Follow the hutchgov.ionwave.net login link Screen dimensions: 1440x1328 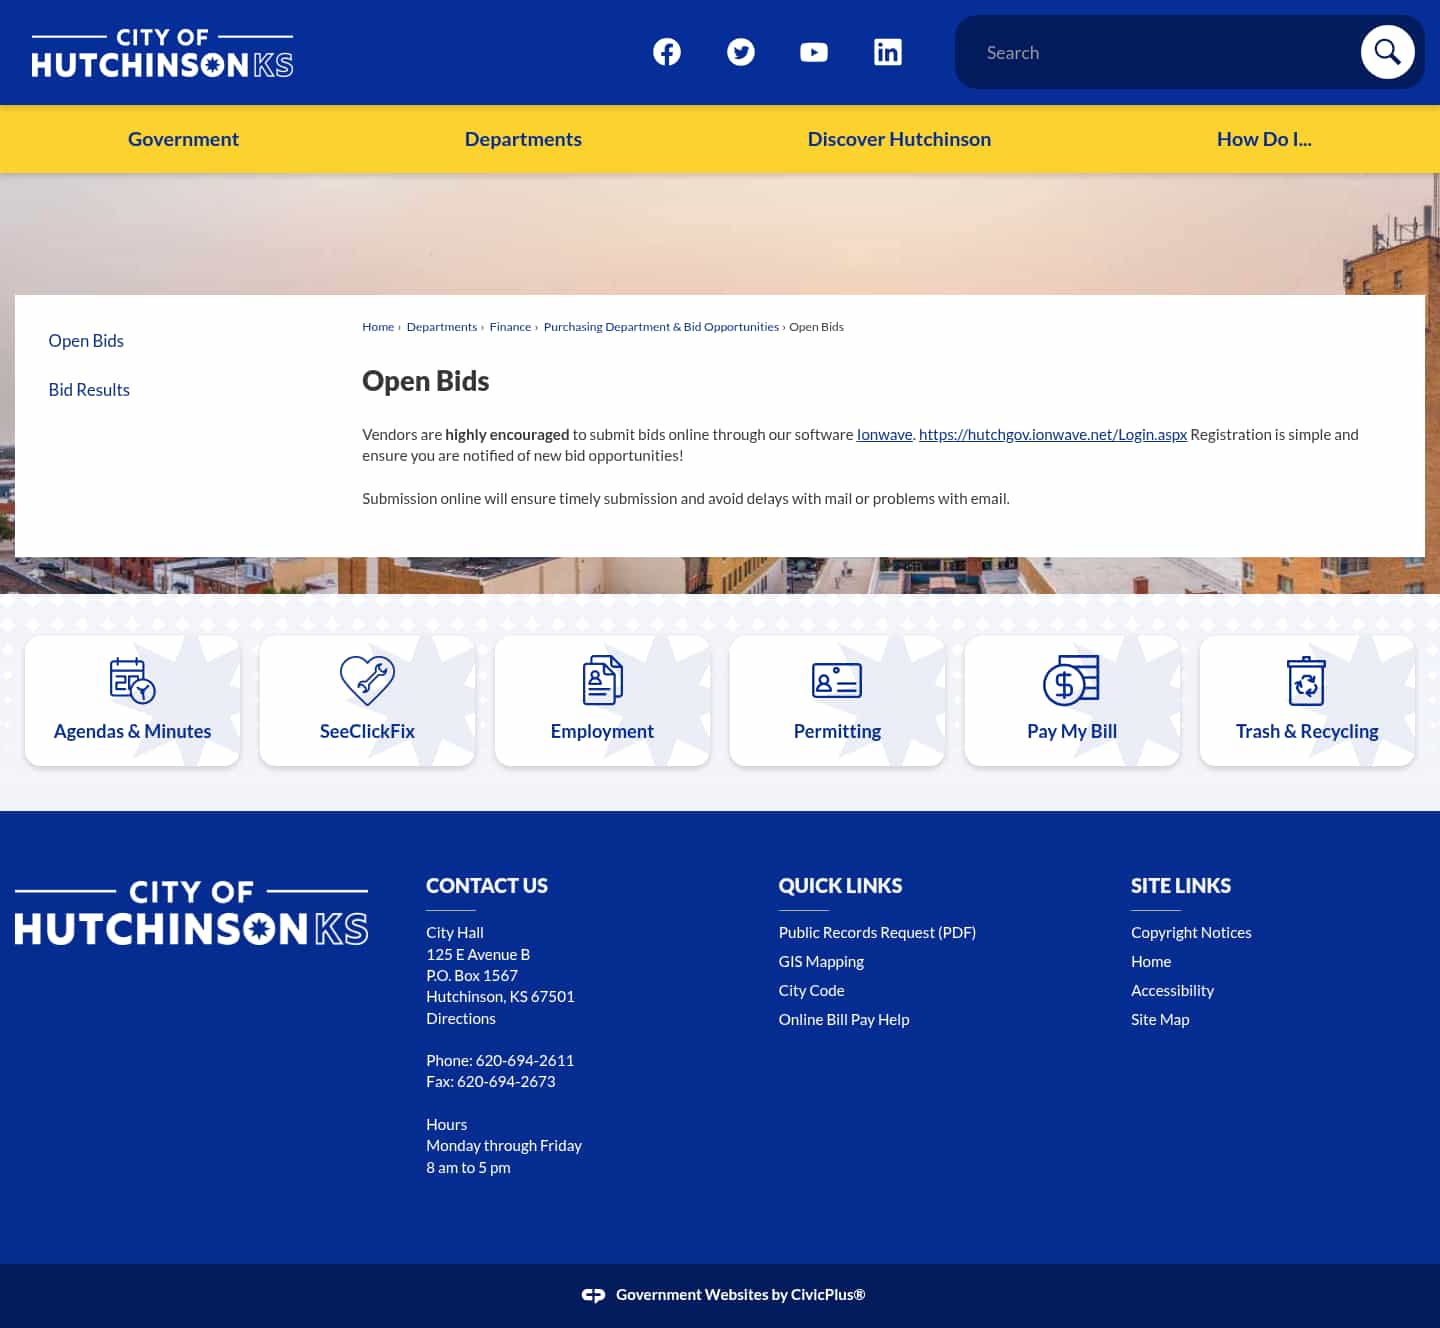(1053, 434)
